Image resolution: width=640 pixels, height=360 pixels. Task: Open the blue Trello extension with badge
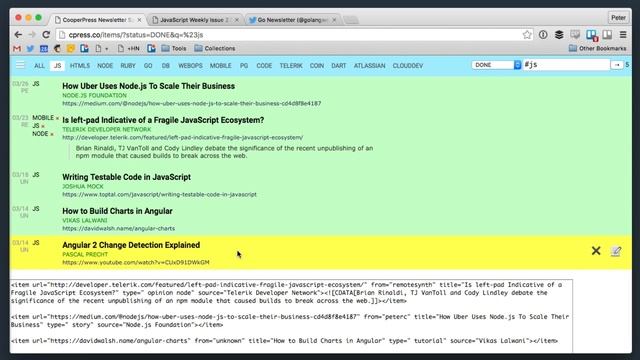pos(591,35)
